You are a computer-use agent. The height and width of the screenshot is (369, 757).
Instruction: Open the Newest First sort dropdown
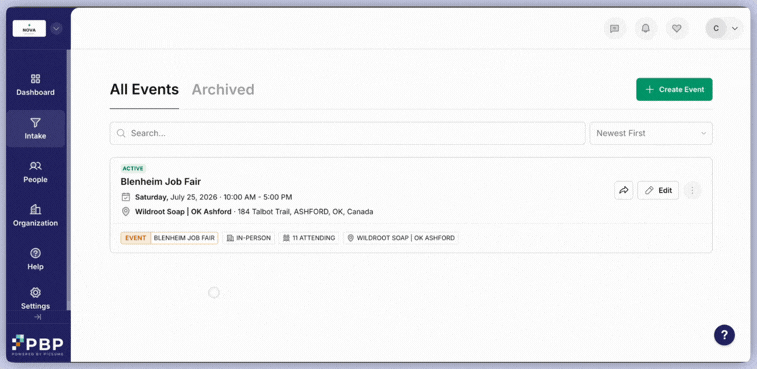(651, 133)
